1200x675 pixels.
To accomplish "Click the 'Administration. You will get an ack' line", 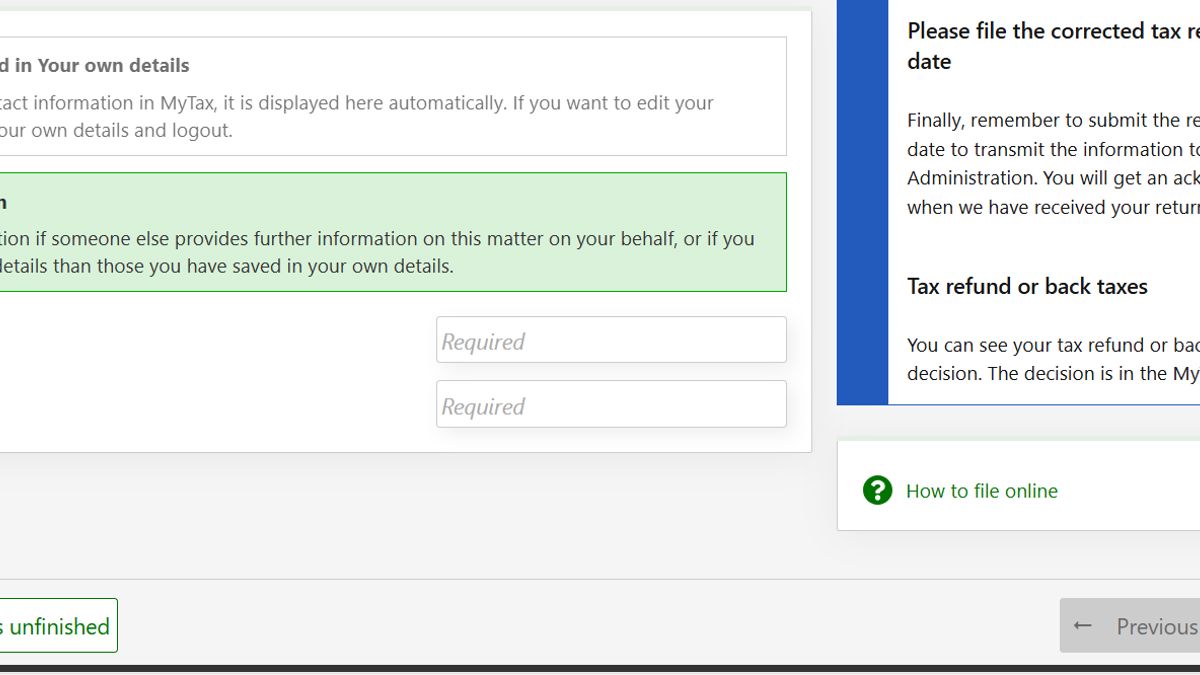I will click(x=1052, y=178).
